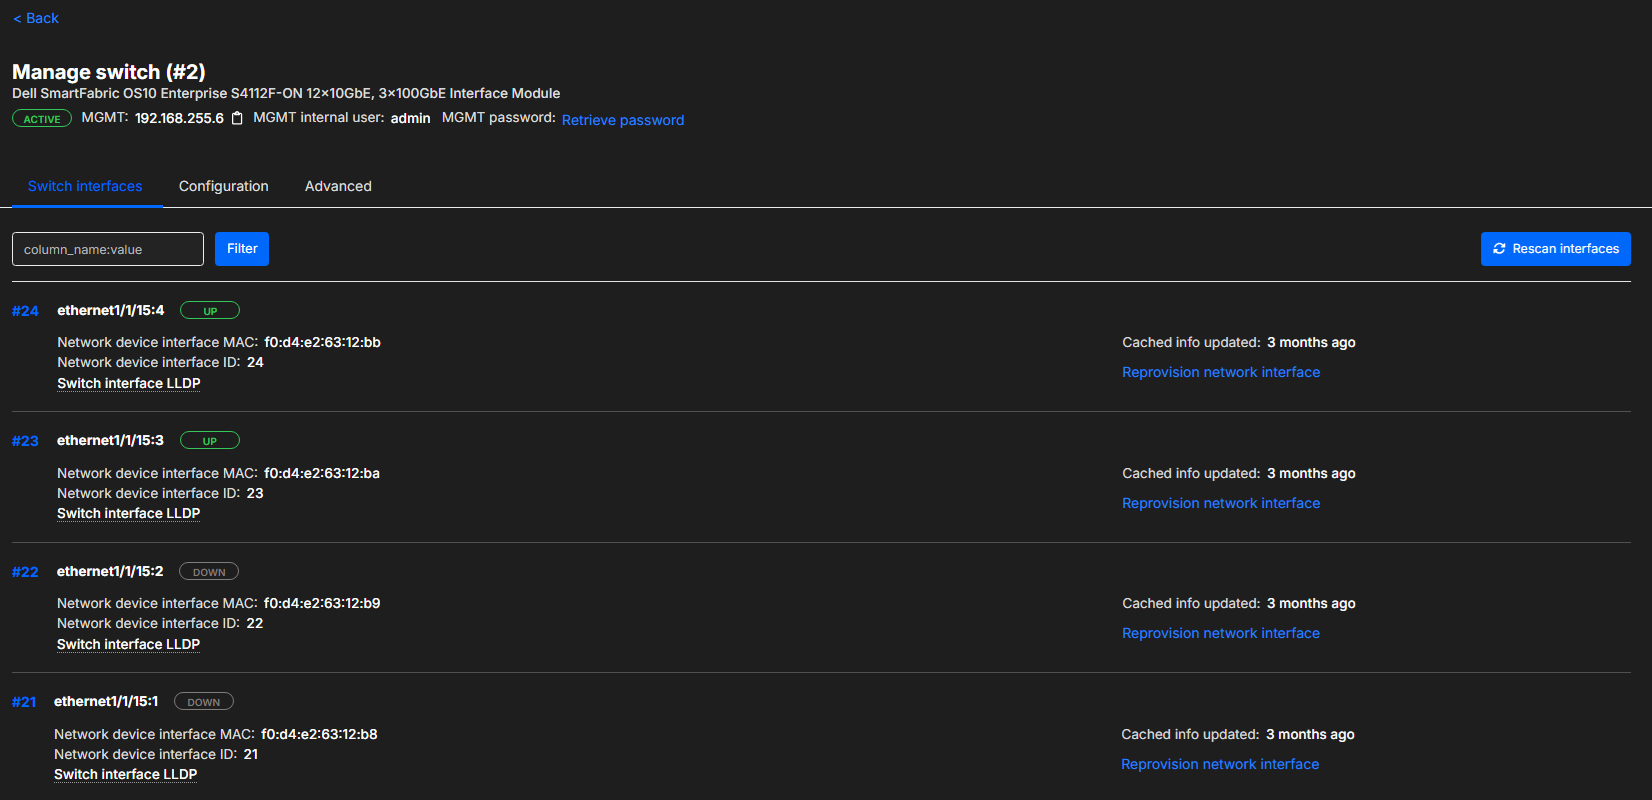This screenshot has height=800, width=1652.
Task: Select the Switch interfaces tab
Action: [85, 186]
